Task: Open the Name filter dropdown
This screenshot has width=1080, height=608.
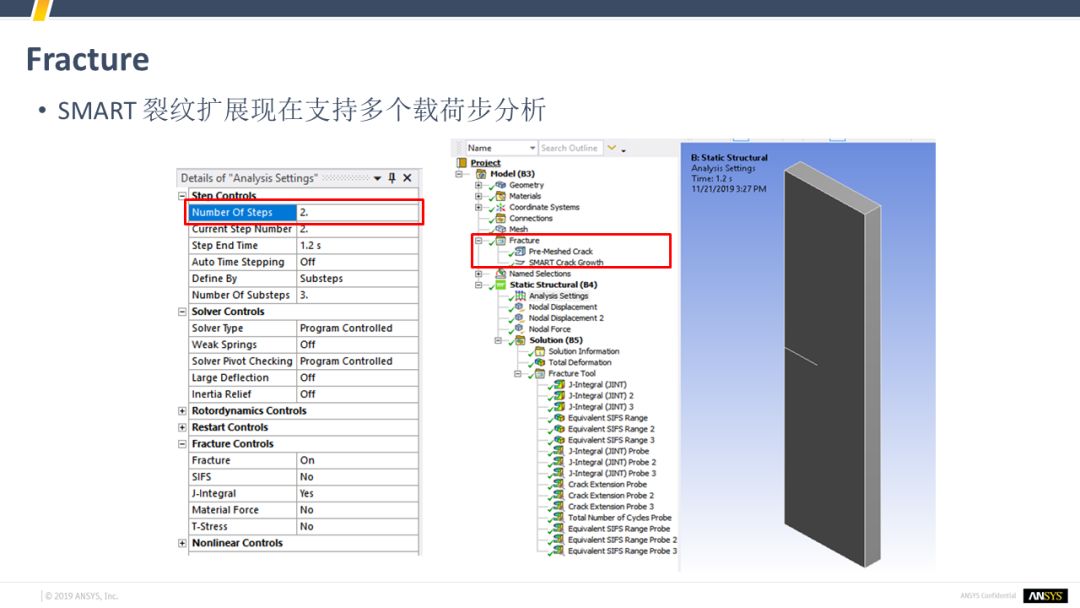Action: click(531, 148)
